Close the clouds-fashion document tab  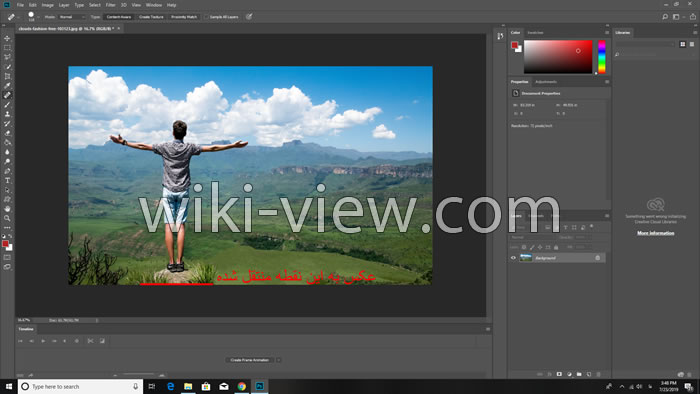(x=119, y=28)
